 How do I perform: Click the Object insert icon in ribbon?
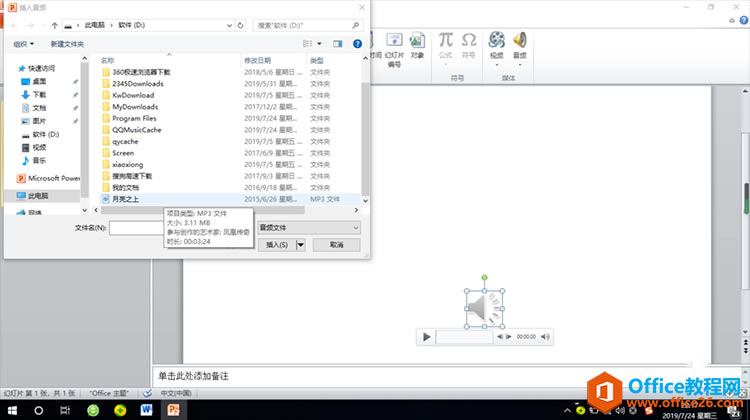pos(417,40)
